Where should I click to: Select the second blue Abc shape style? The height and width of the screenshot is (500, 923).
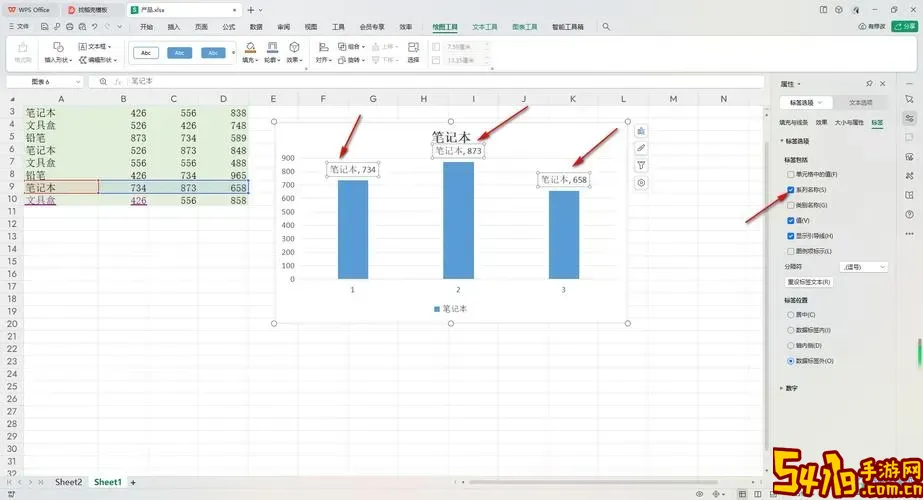(x=213, y=53)
